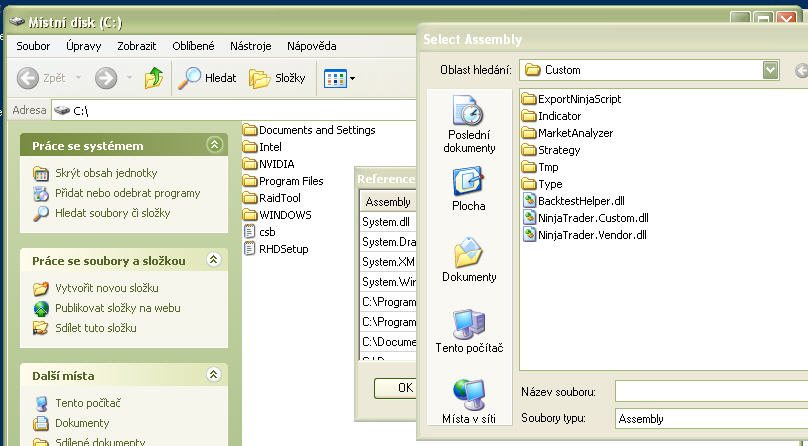
Task: Collapse the Další místa panel
Action: (x=213, y=375)
